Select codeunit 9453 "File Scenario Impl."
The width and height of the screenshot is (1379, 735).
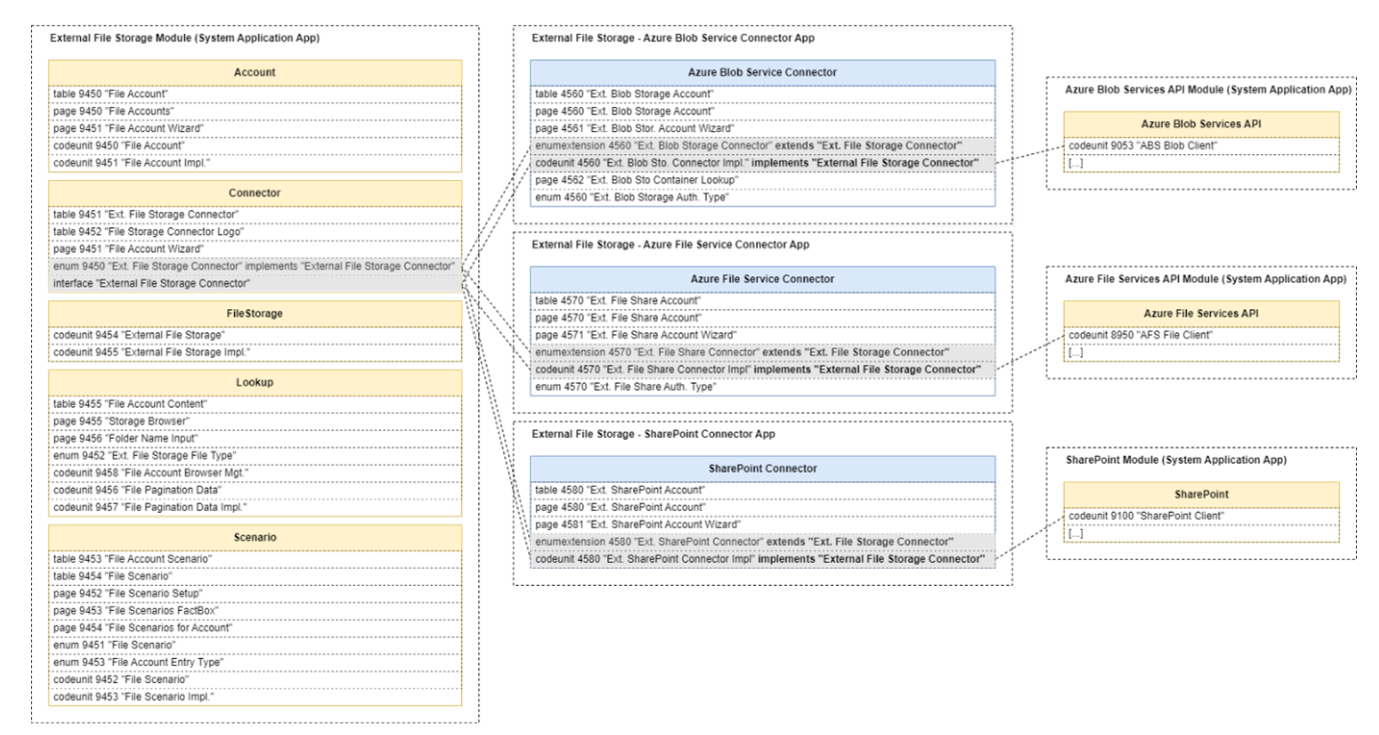(x=256, y=695)
